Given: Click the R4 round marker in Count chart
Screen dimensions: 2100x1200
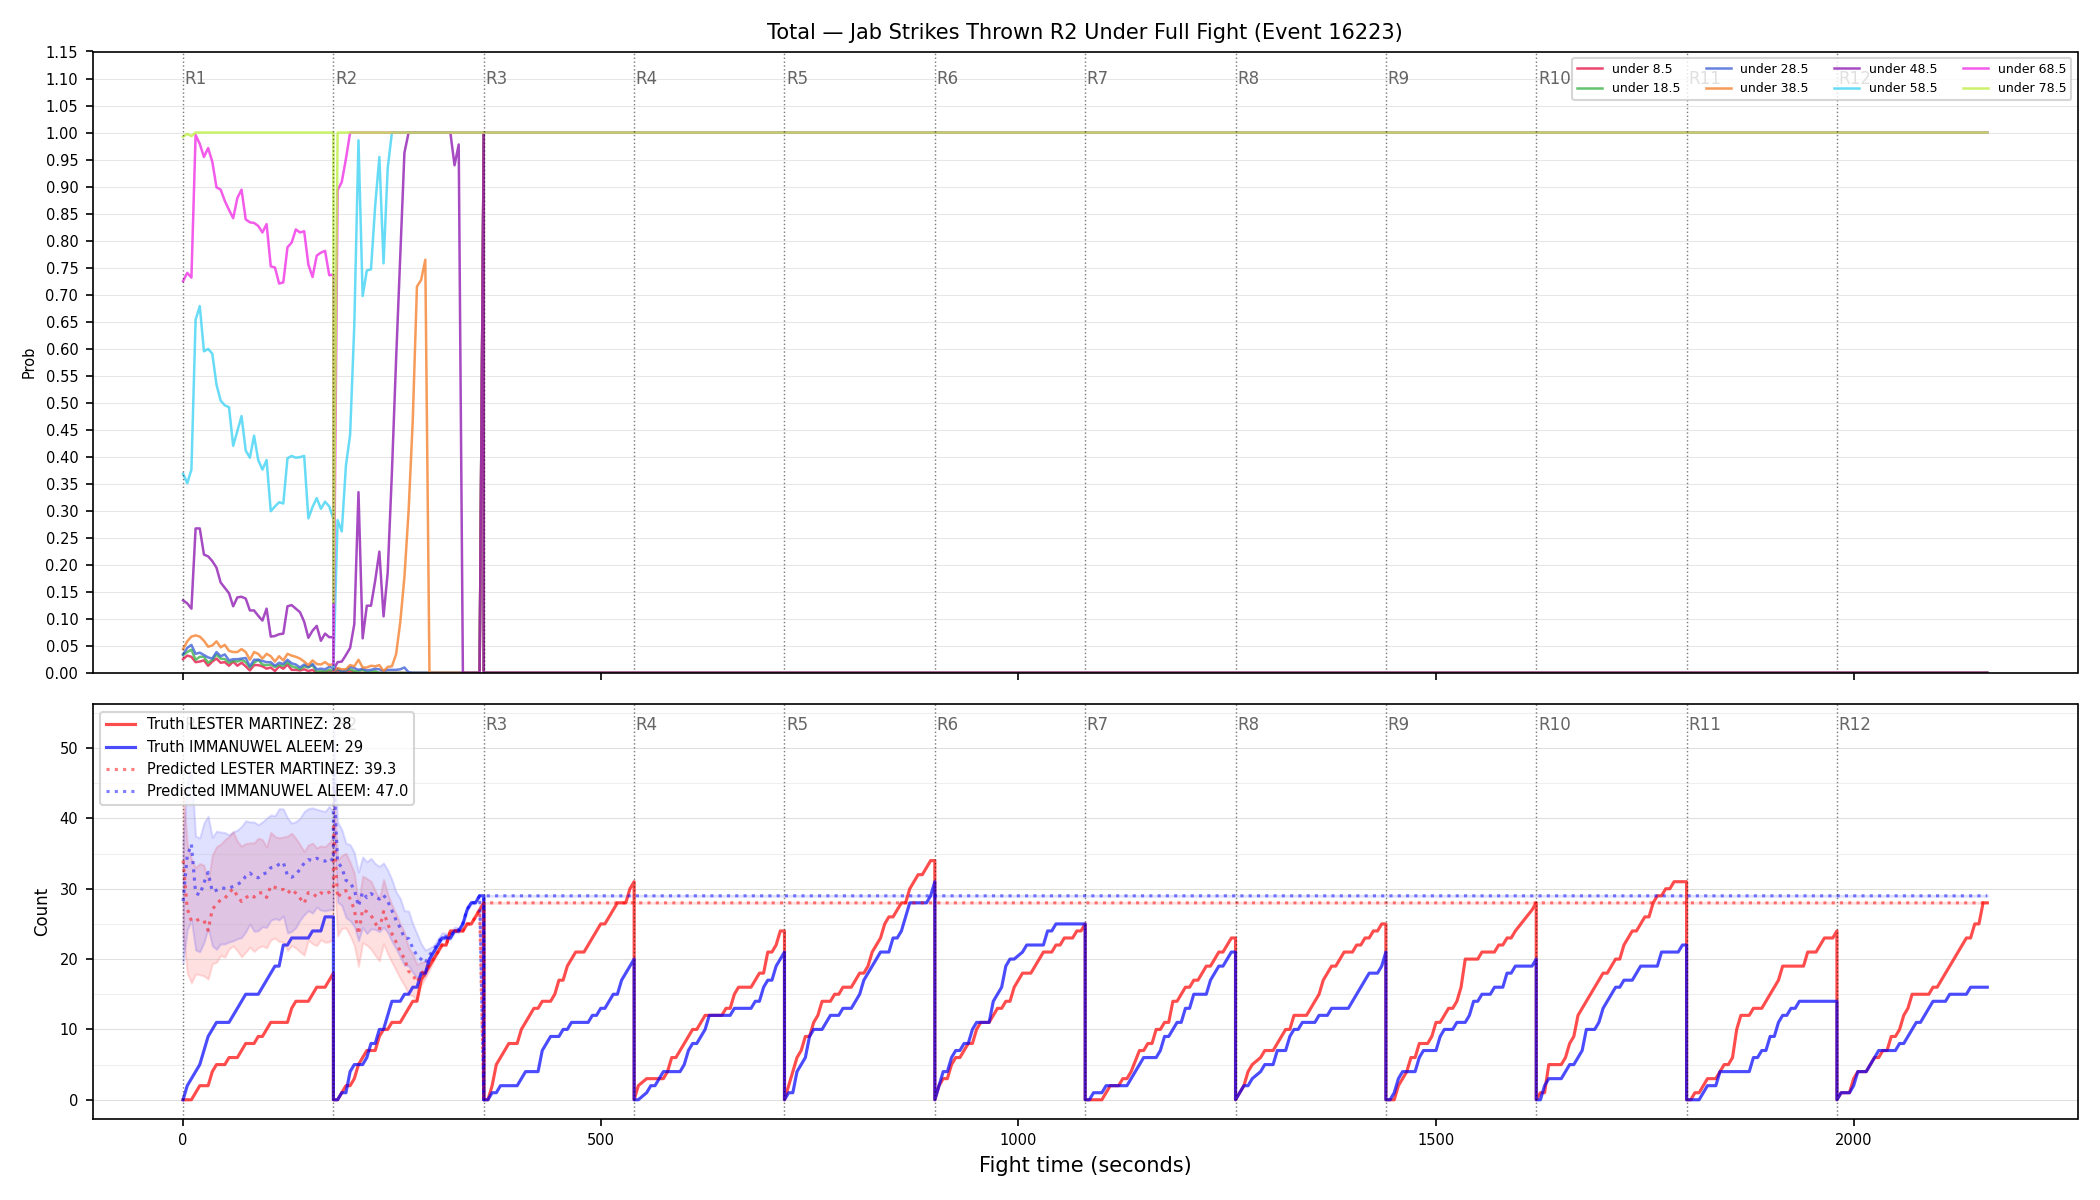Looking at the screenshot, I should click(646, 724).
